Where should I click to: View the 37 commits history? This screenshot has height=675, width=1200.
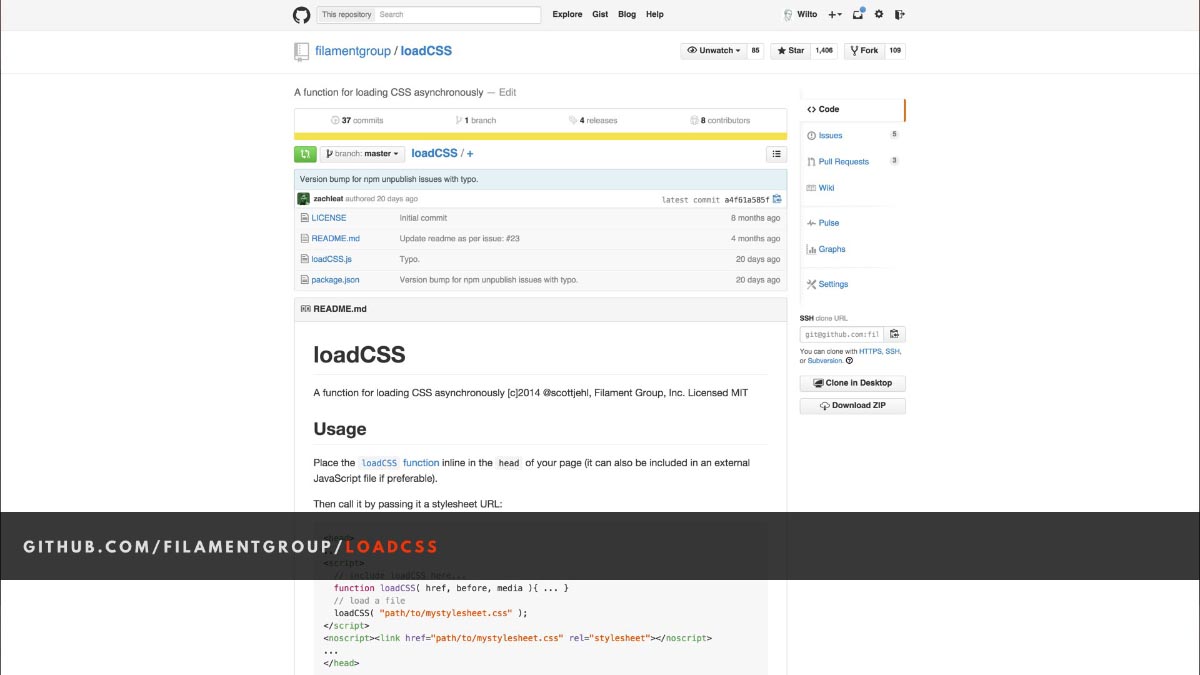[x=357, y=120]
